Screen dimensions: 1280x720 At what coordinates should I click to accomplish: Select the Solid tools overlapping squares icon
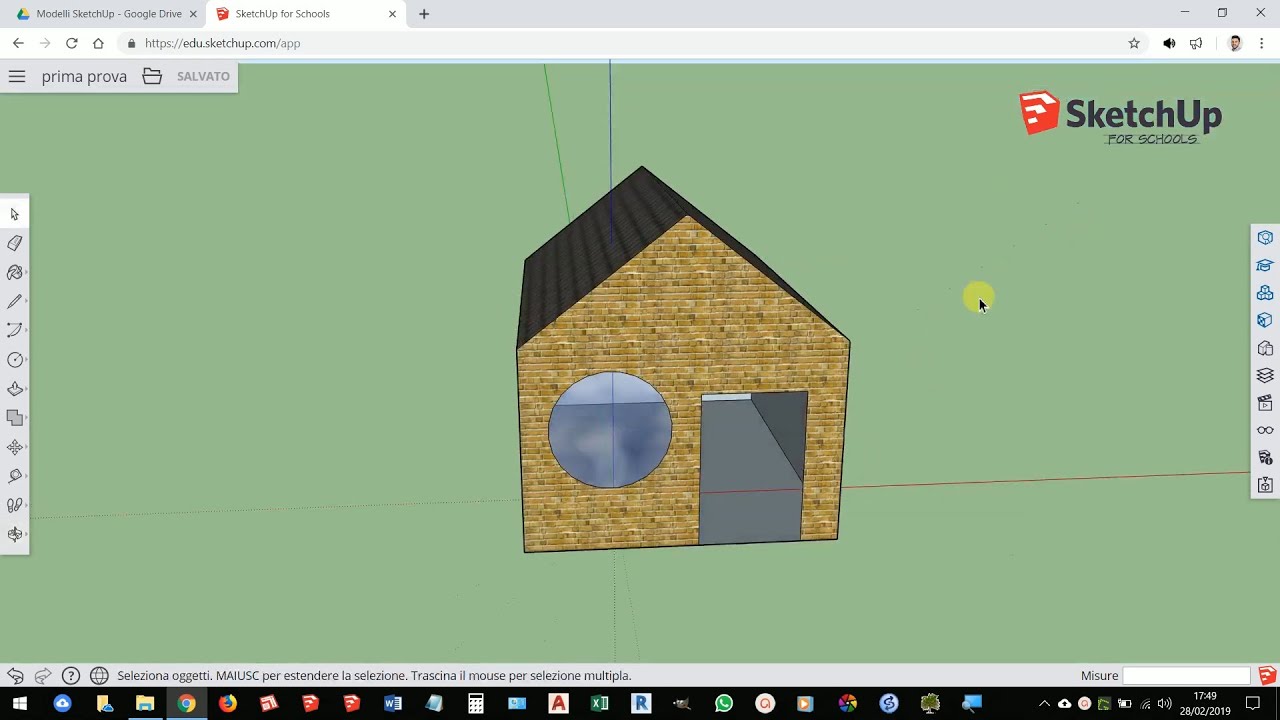pyautogui.click(x=14, y=418)
